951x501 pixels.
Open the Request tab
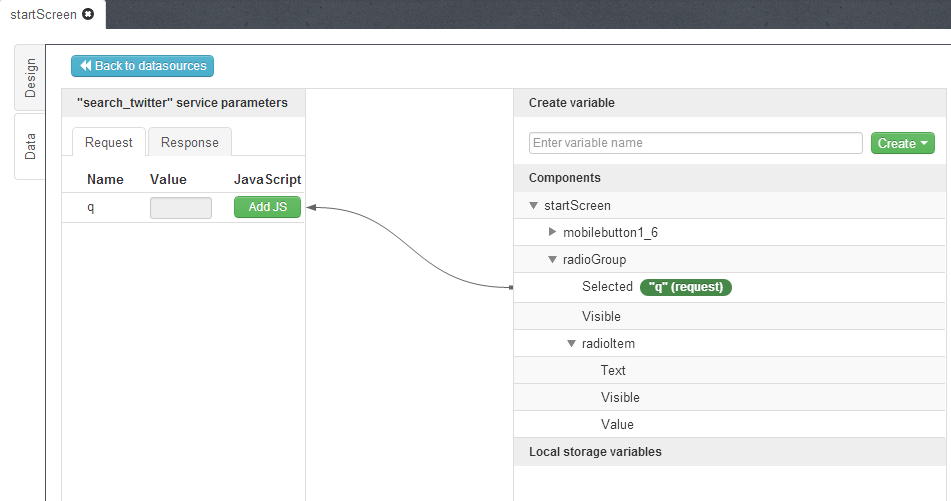(109, 142)
